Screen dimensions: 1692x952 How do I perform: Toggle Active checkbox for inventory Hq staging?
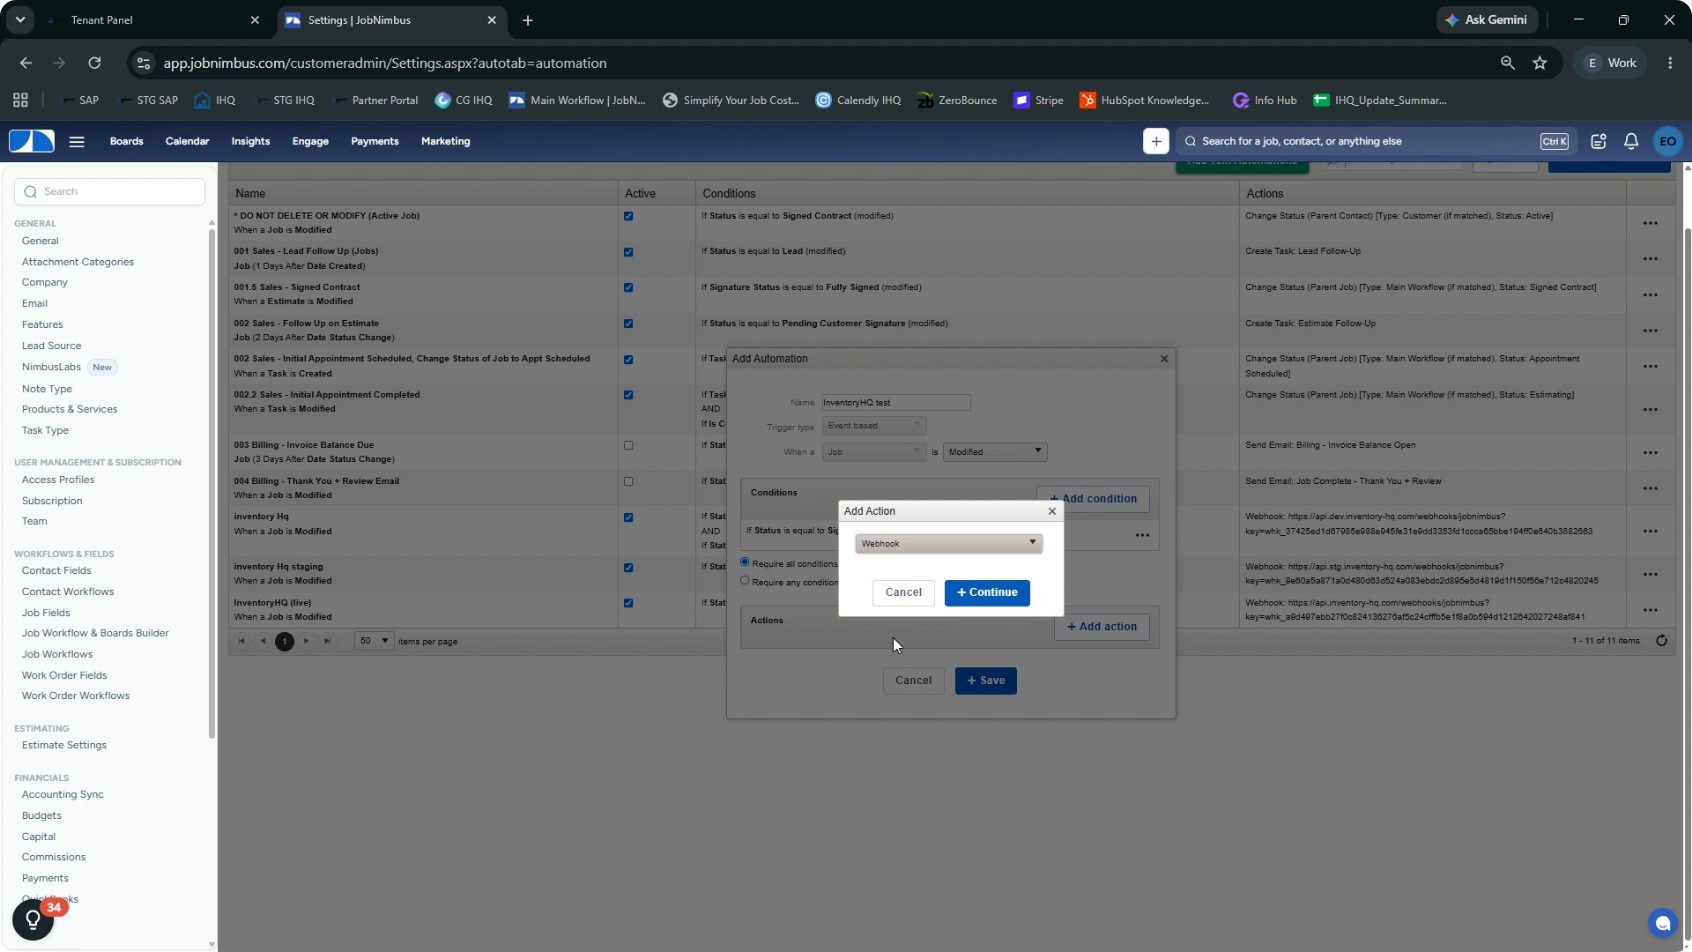[x=628, y=568]
